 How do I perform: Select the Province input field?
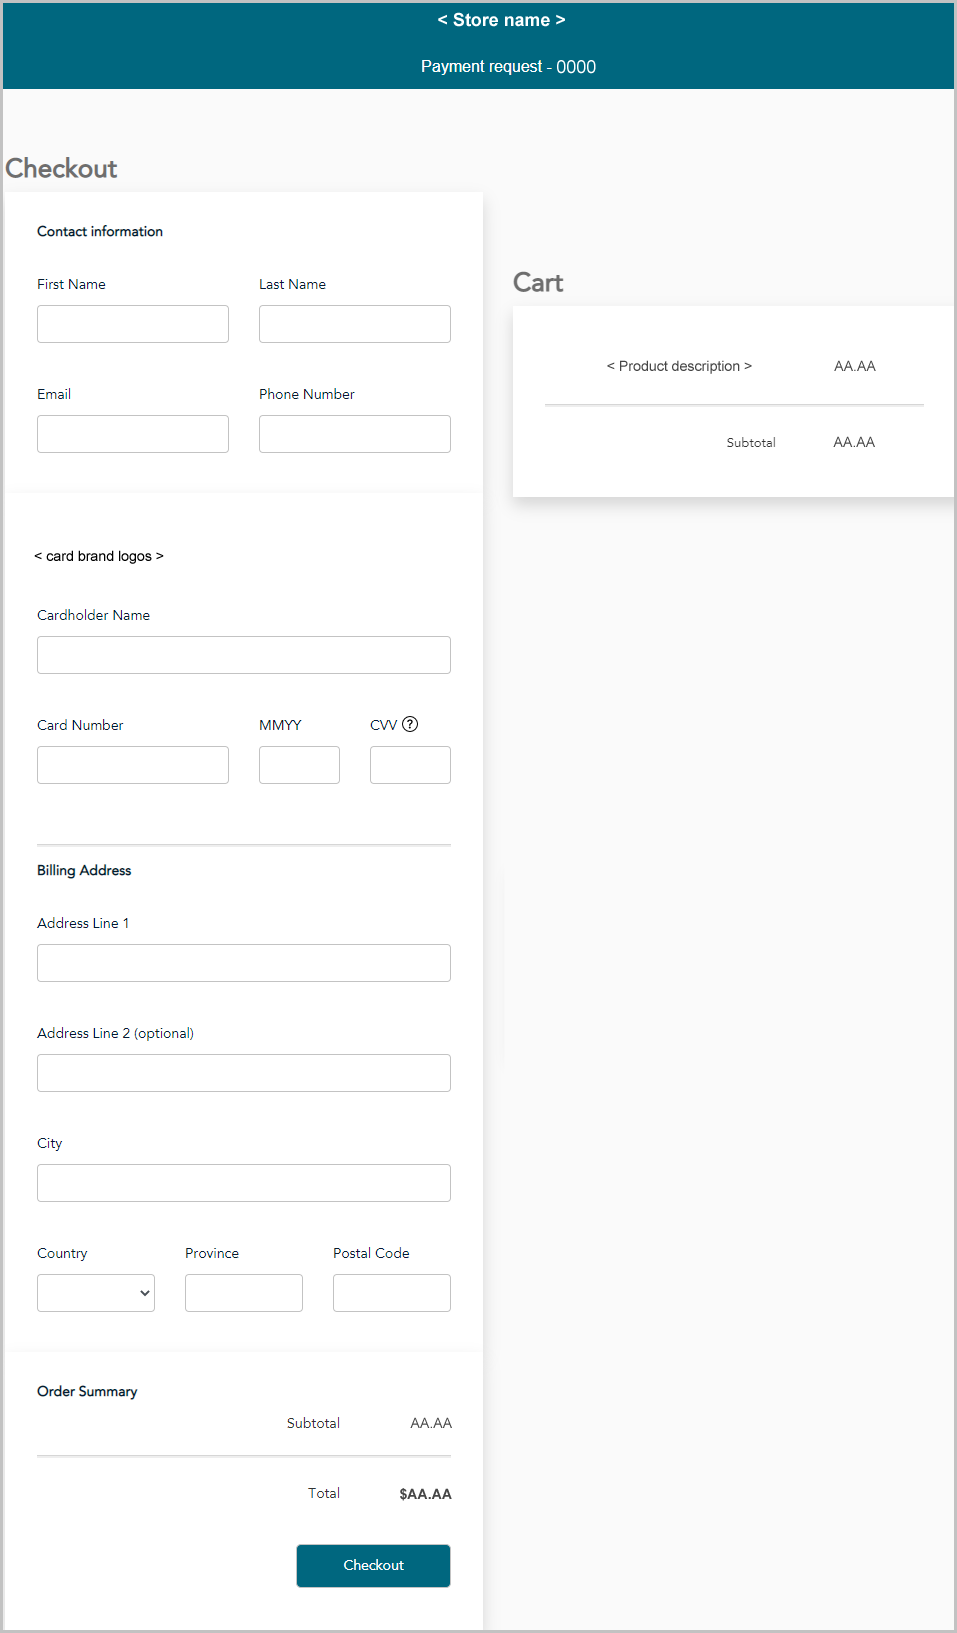pyautogui.click(x=244, y=1293)
